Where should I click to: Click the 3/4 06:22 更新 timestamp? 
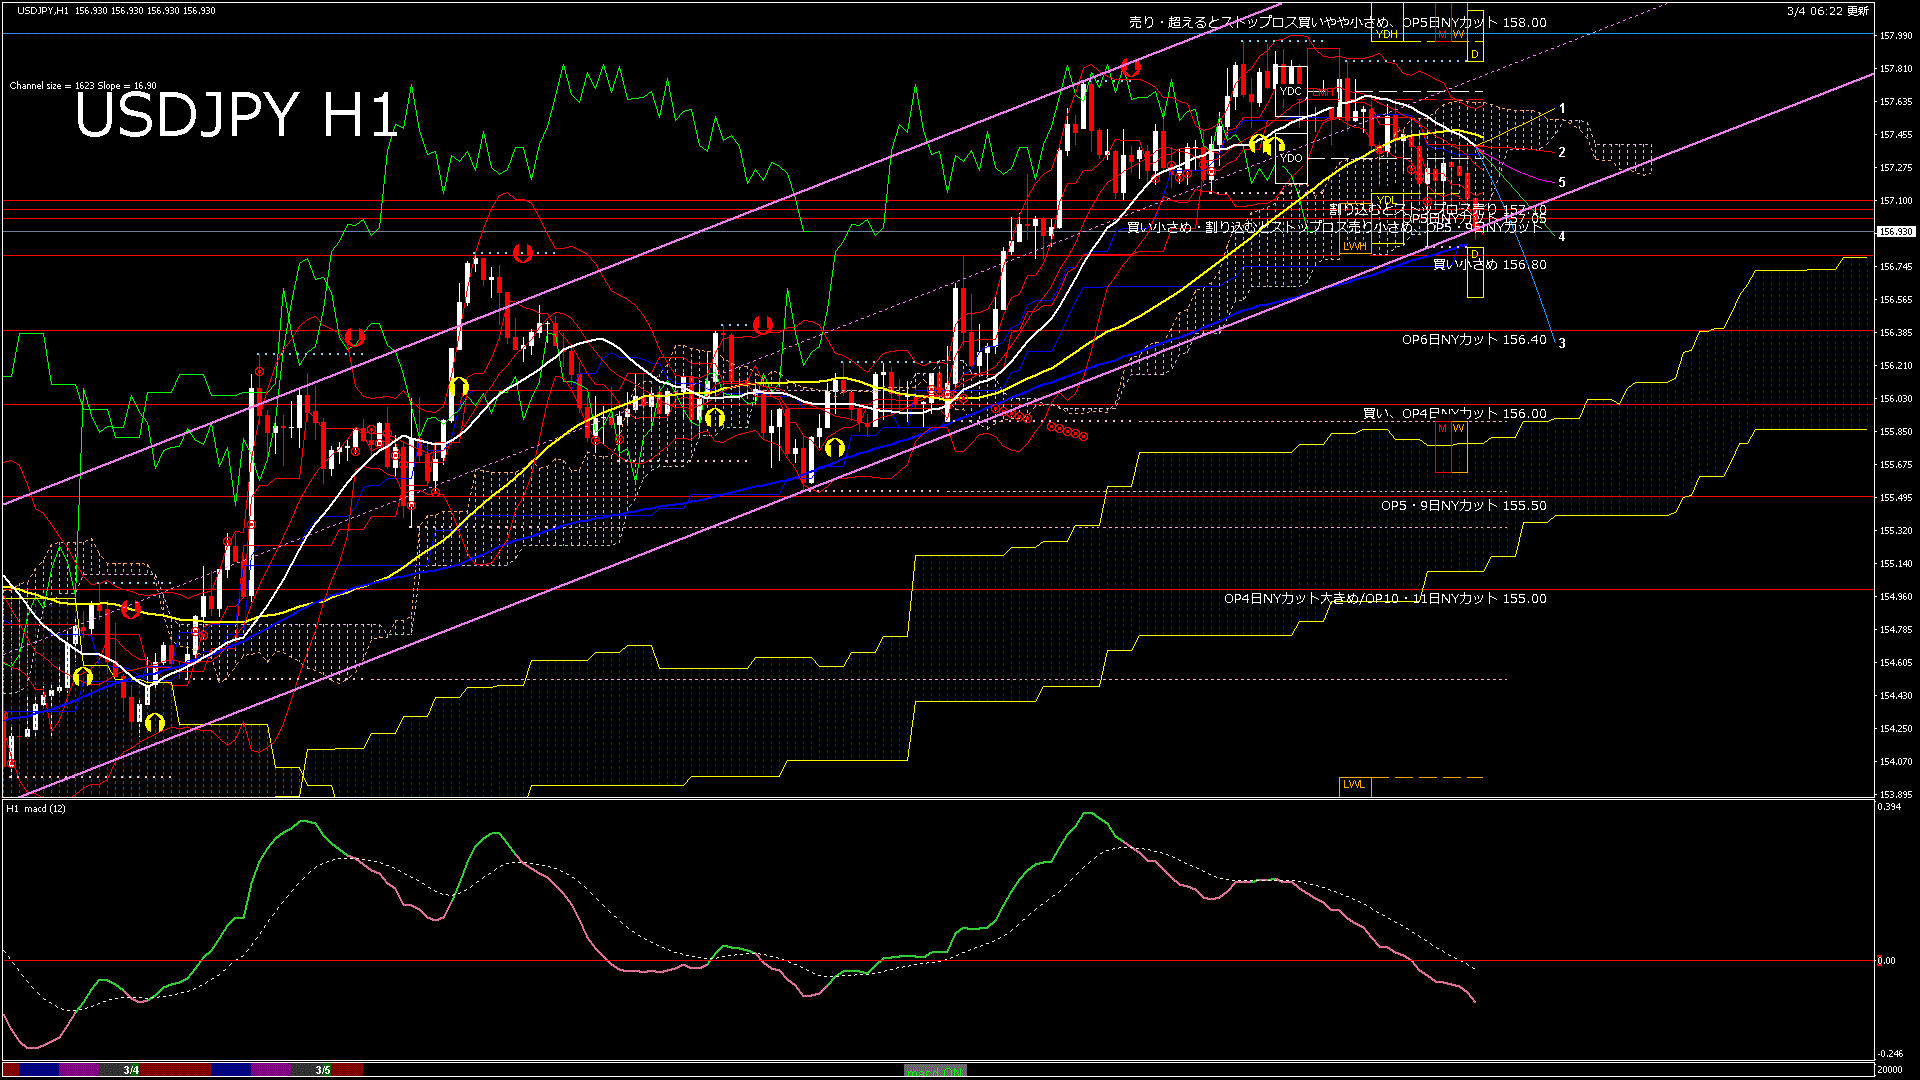[1827, 11]
